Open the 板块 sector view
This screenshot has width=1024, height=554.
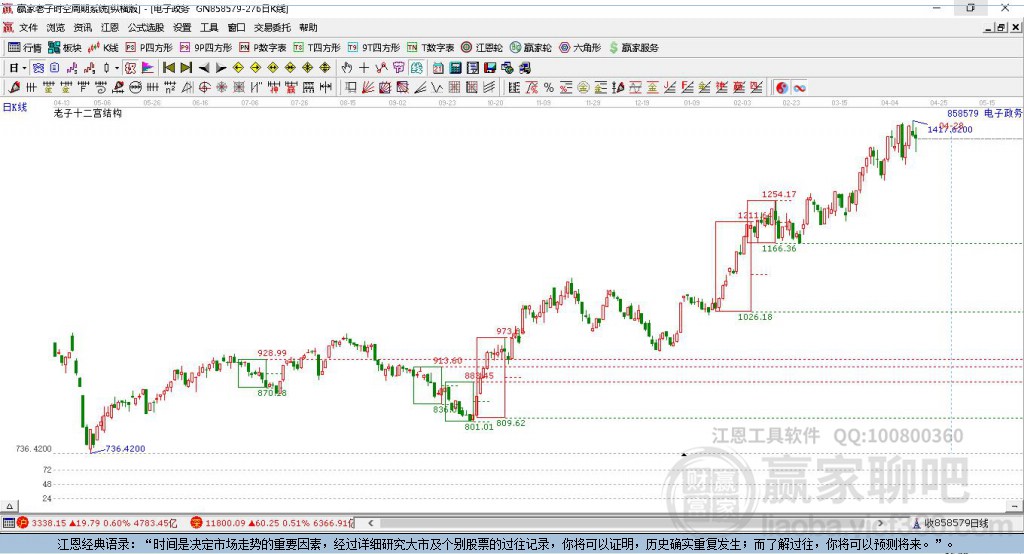pos(64,48)
